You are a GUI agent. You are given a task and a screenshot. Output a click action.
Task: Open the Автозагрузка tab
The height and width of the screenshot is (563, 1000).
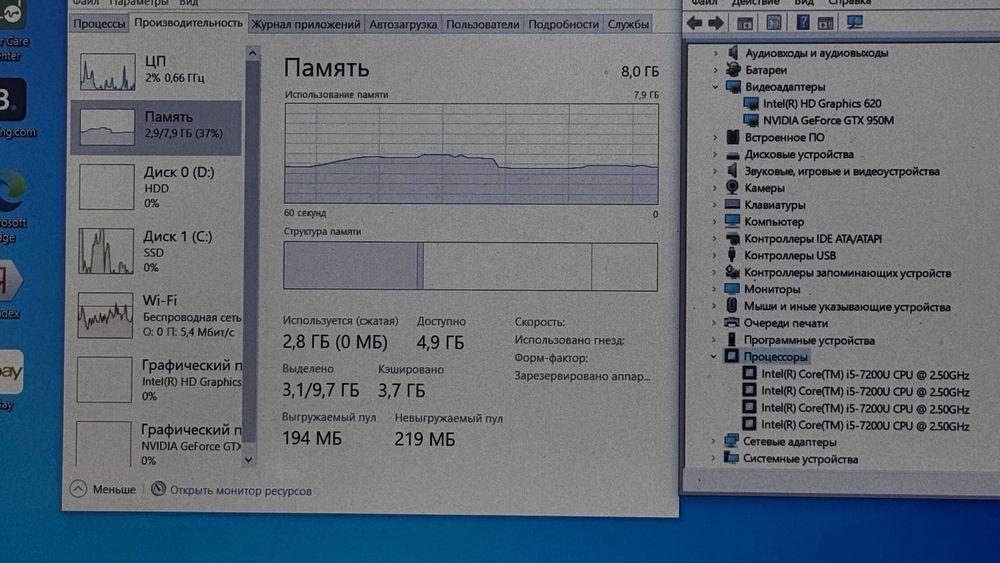(x=403, y=24)
